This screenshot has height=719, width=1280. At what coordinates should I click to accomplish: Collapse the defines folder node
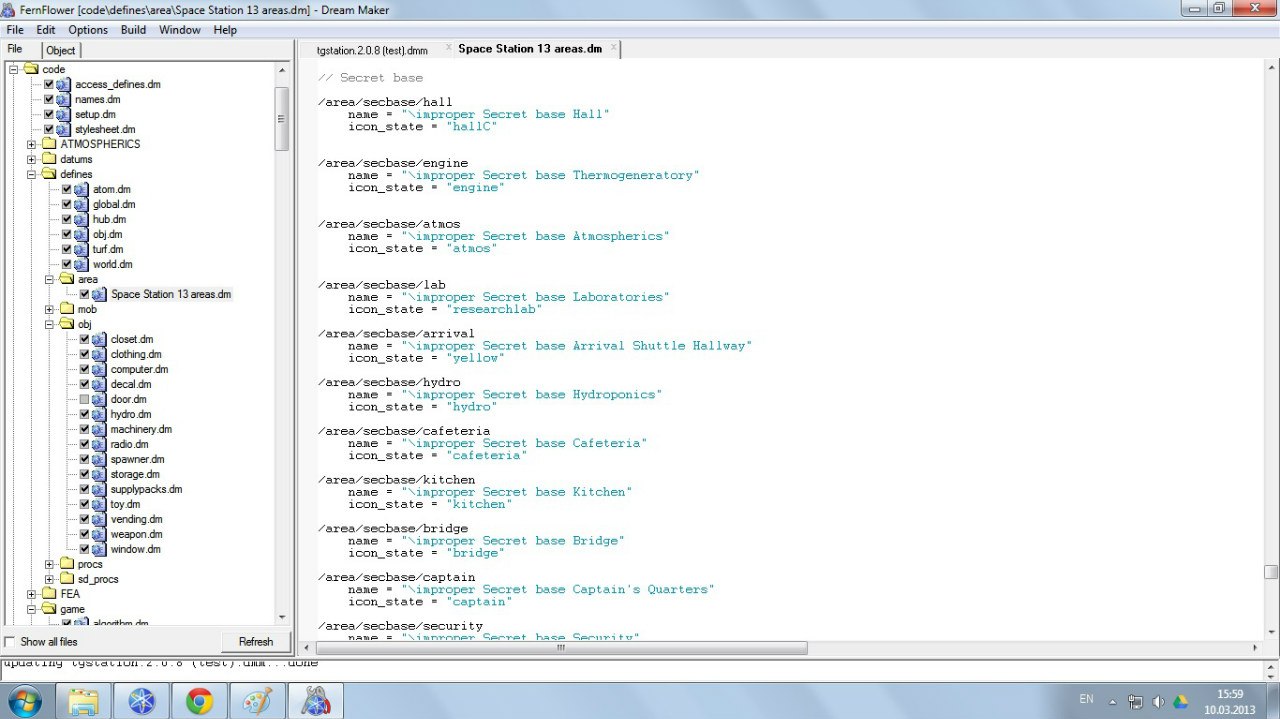pos(32,174)
